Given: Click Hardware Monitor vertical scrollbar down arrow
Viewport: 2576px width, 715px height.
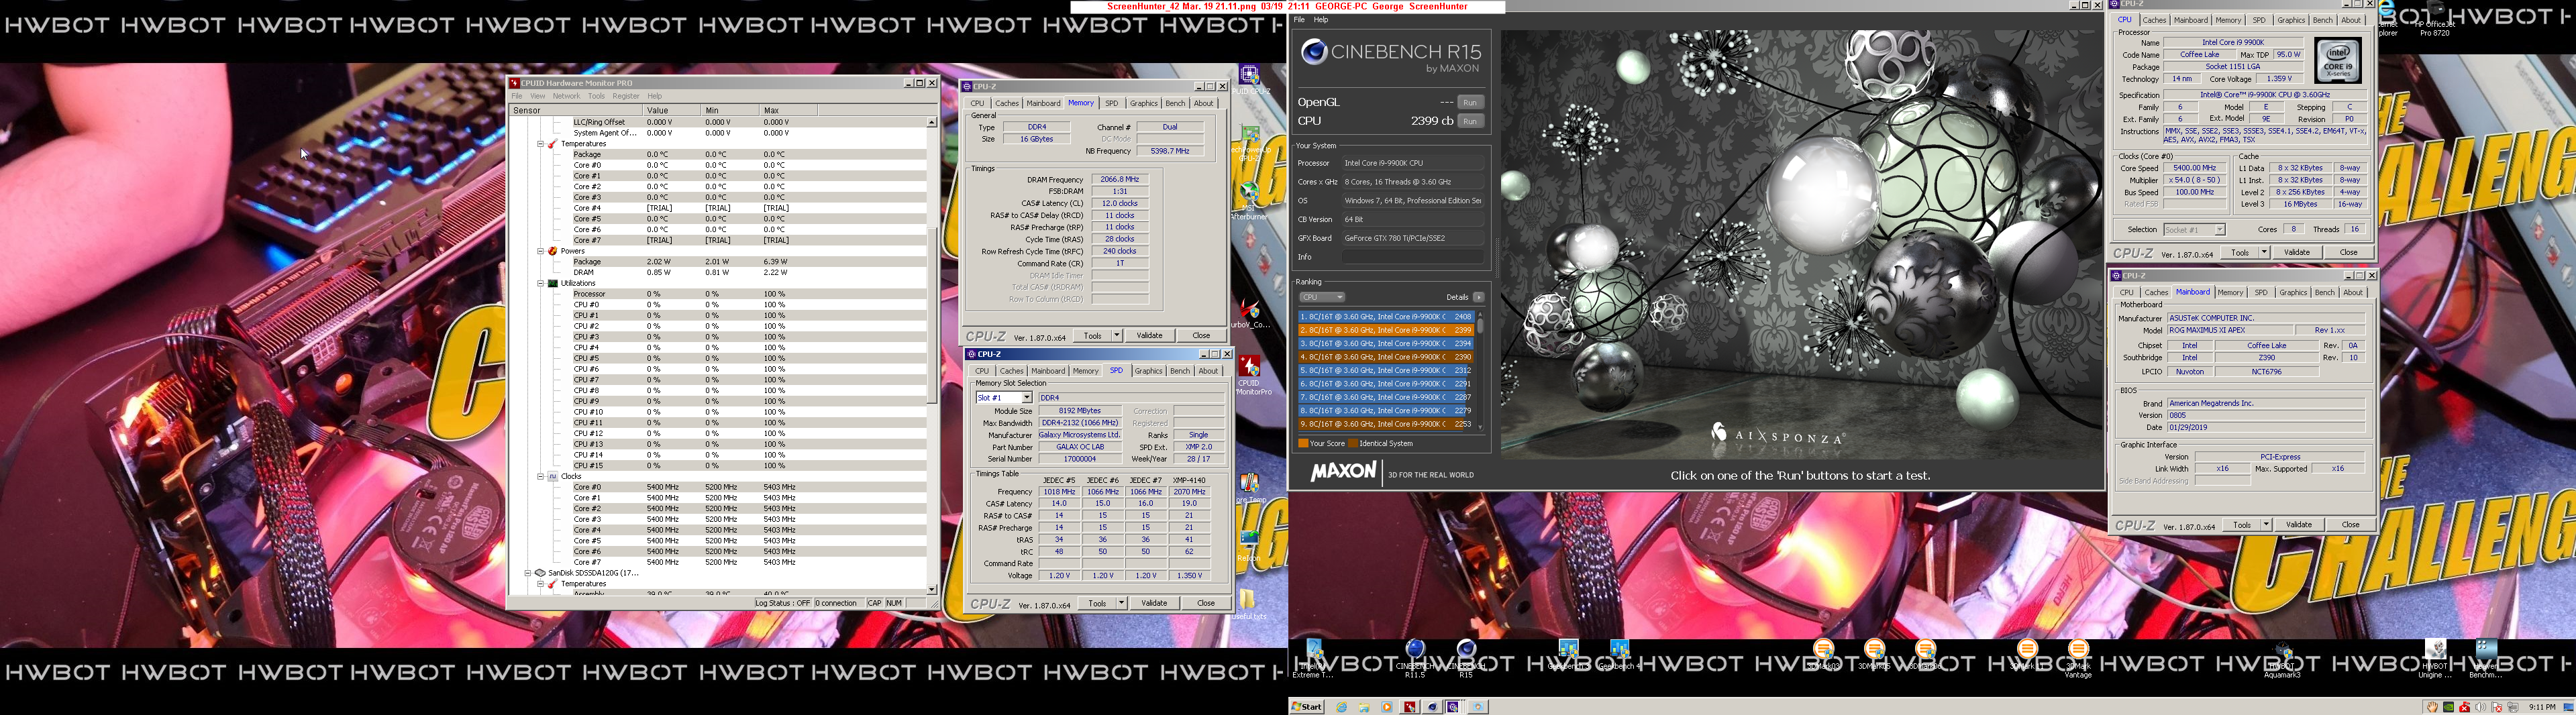Looking at the screenshot, I should tap(932, 589).
